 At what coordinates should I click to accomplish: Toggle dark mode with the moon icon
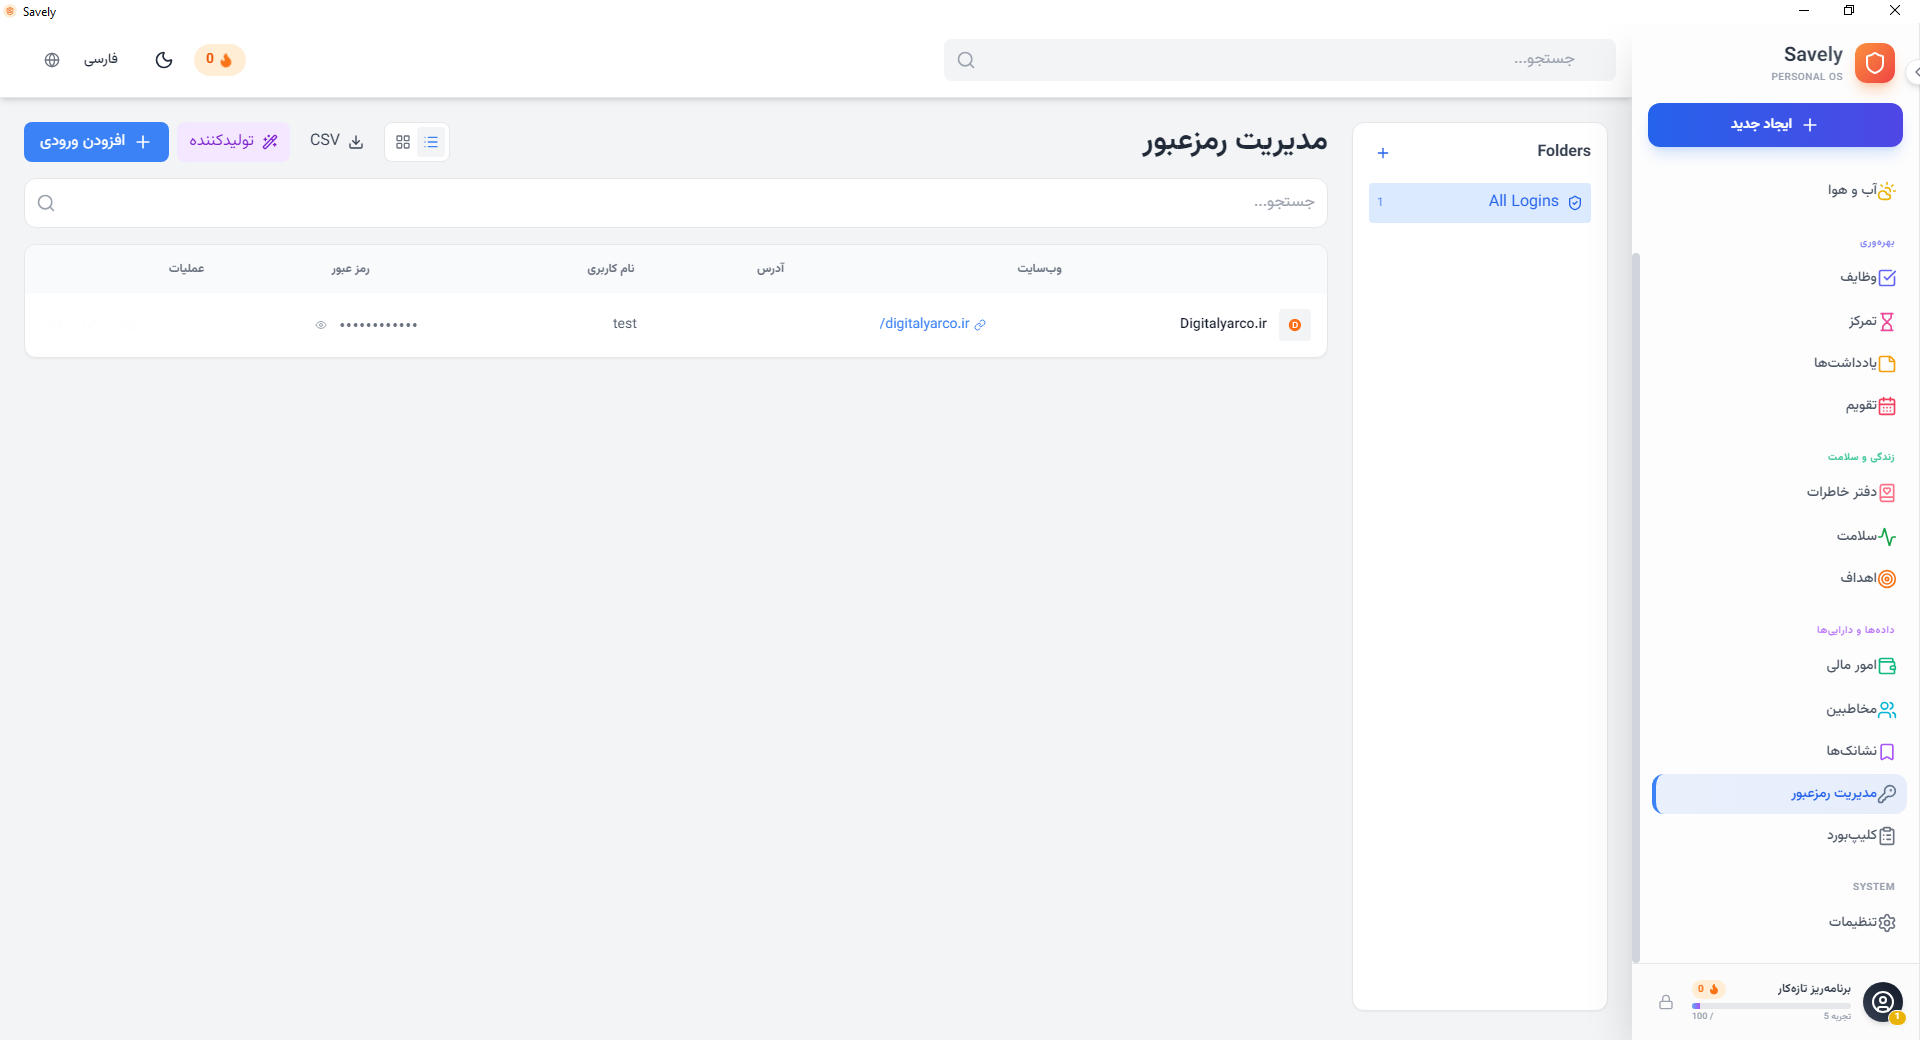click(164, 60)
